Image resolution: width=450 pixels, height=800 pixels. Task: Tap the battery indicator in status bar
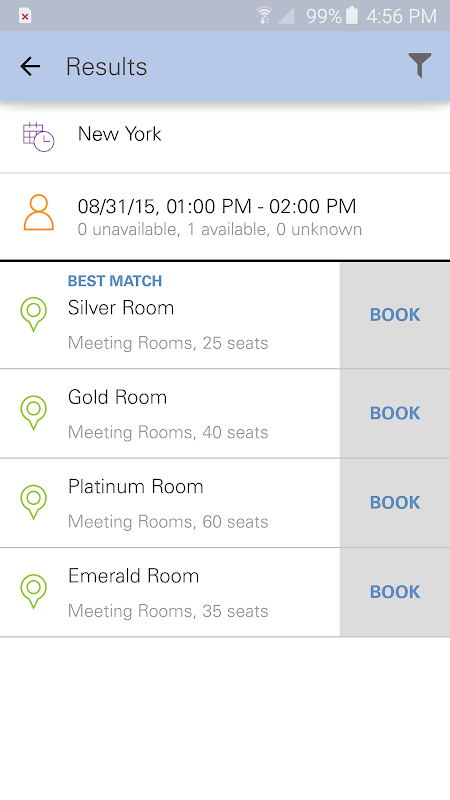click(x=352, y=15)
